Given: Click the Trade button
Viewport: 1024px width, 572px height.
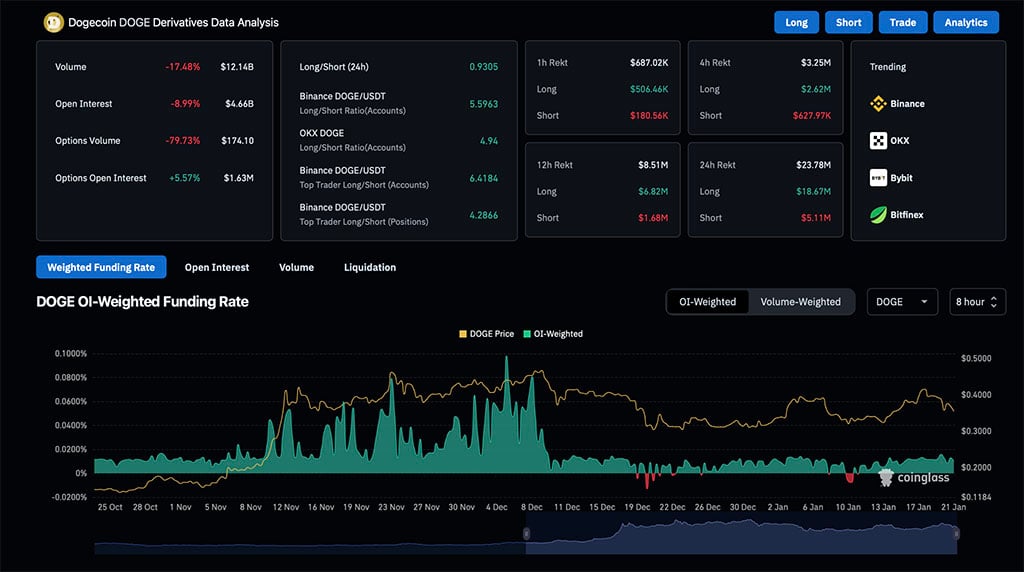Looking at the screenshot, I should (x=903, y=22).
